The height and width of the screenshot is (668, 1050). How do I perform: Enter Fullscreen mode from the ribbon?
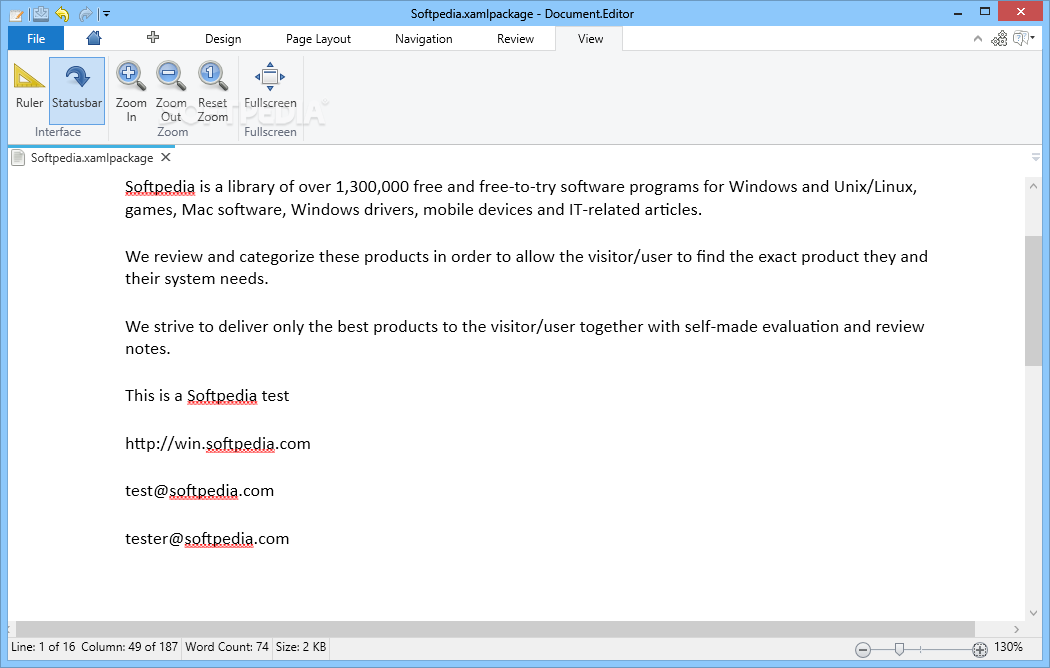[270, 87]
